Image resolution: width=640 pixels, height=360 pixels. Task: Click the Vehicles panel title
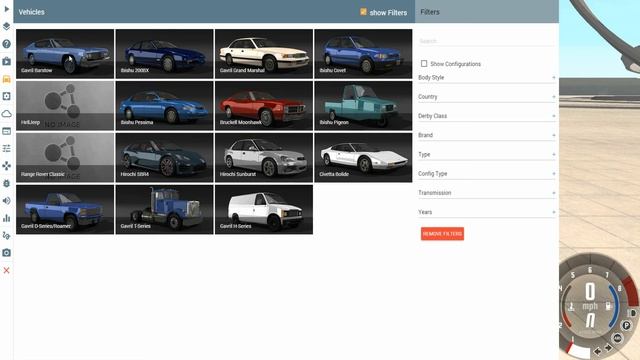tap(31, 12)
